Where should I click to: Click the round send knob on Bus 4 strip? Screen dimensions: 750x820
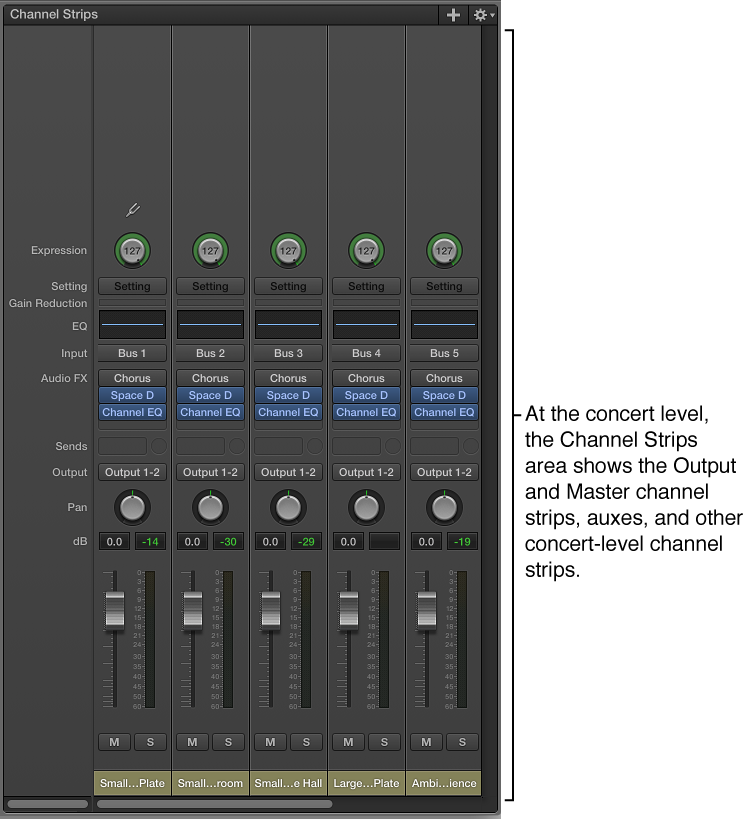(x=392, y=446)
